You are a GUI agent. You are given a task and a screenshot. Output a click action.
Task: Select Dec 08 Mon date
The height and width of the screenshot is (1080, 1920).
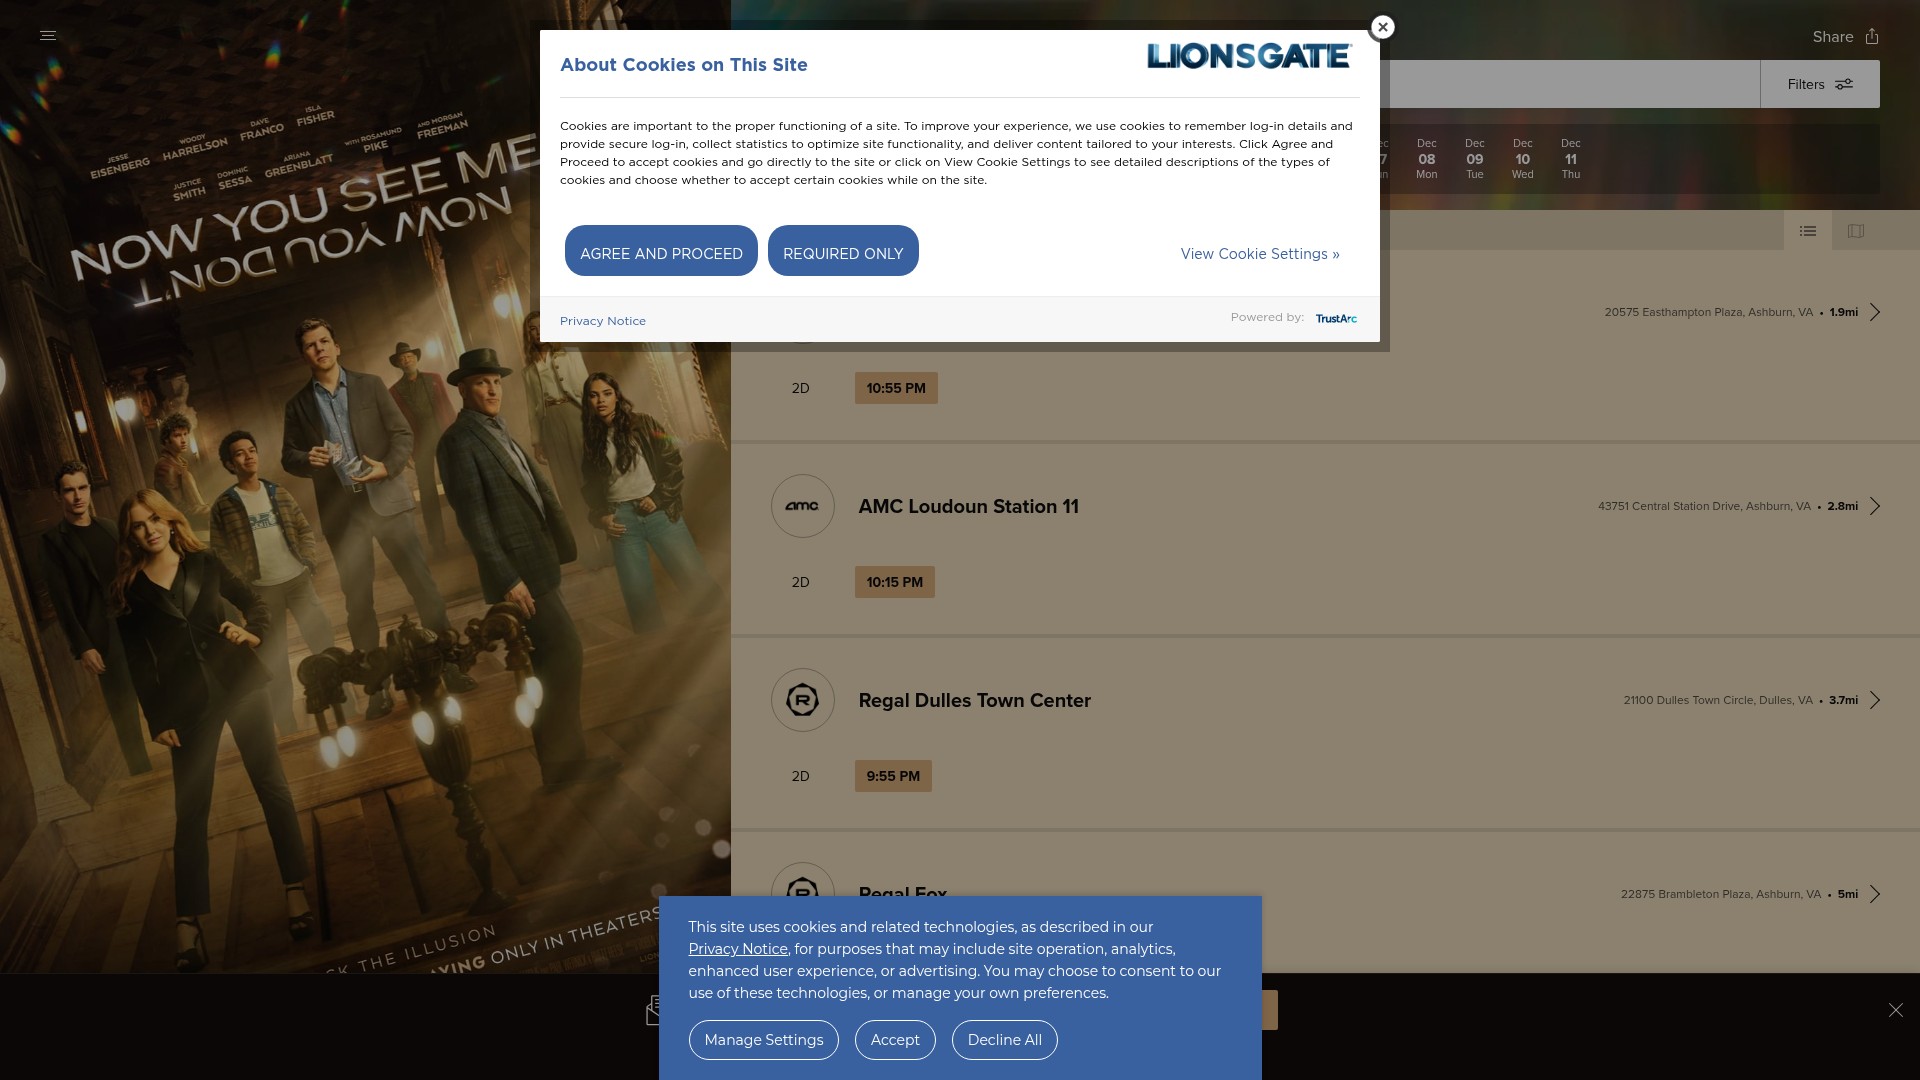[1427, 159]
